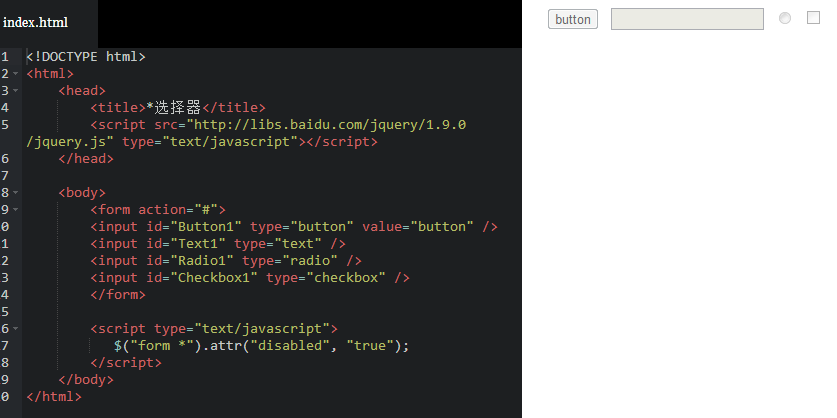The width and height of the screenshot is (837, 418).
Task: Click line number 7 in the gutter
Action: (x=5, y=176)
